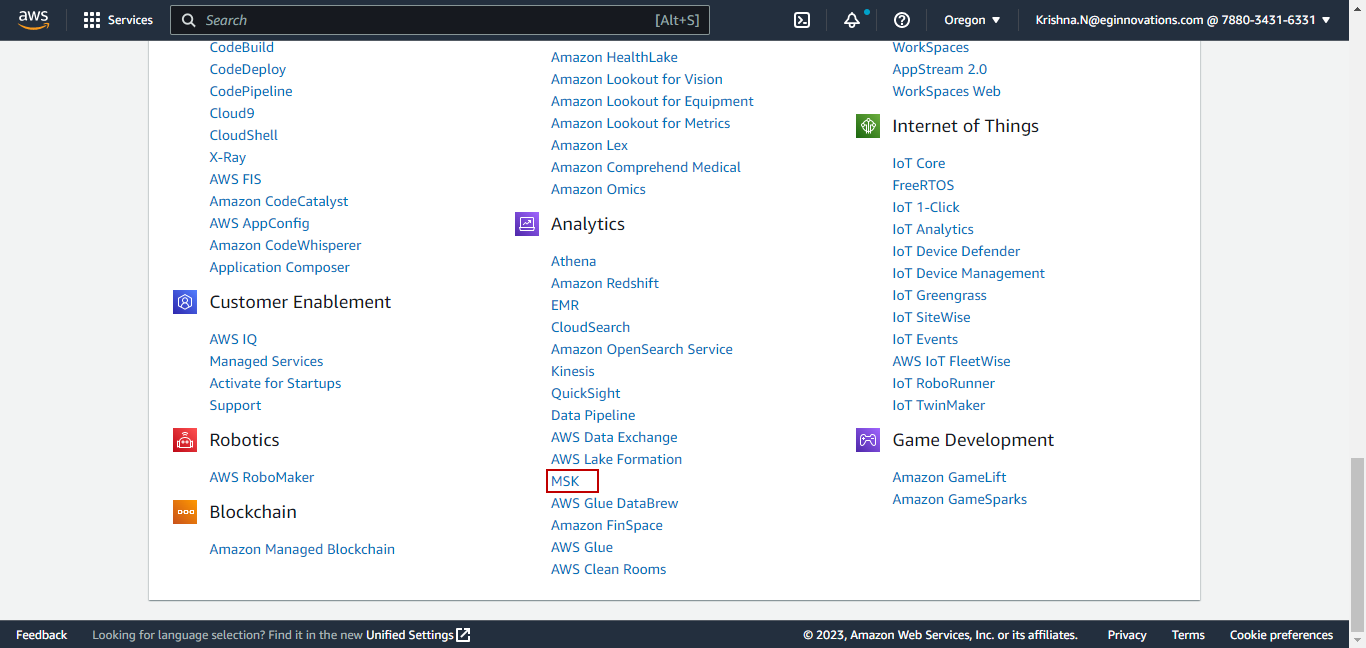Open Unified Settings link in footer
Screen dimensions: 1366x648
418,635
